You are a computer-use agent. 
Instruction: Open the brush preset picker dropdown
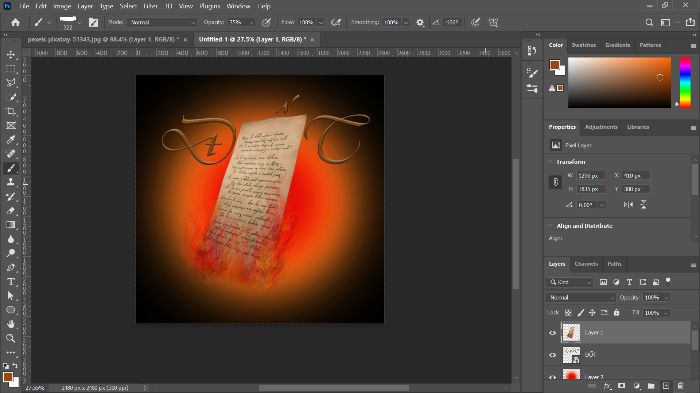(79, 22)
